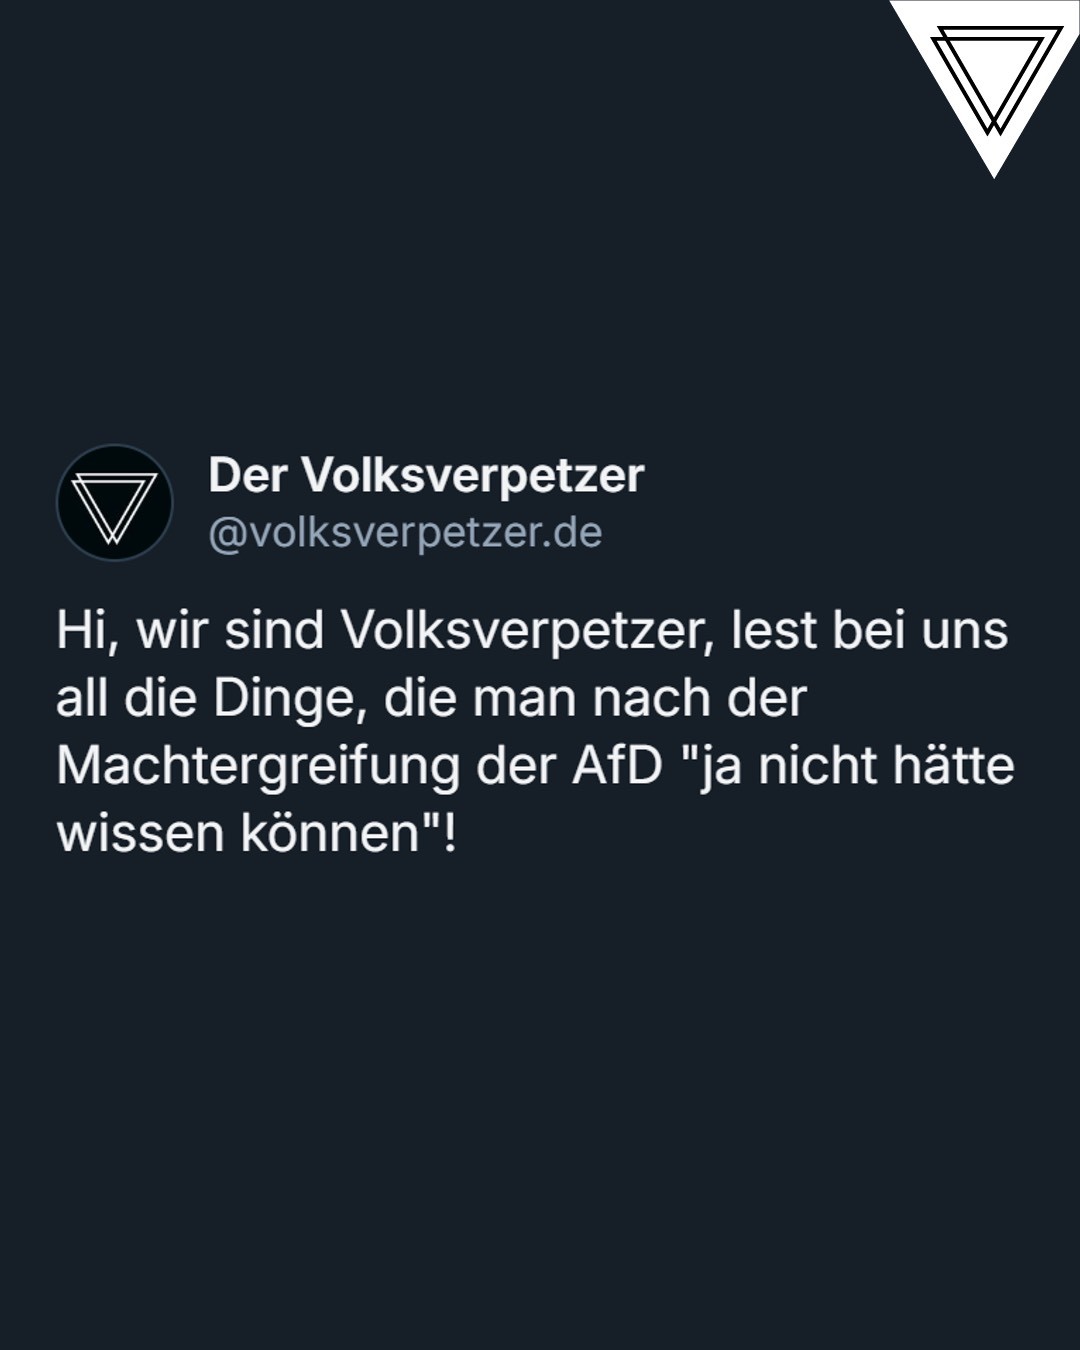Click the words wissen können
This screenshot has height=1350, width=1080.
pyautogui.click(x=238, y=833)
